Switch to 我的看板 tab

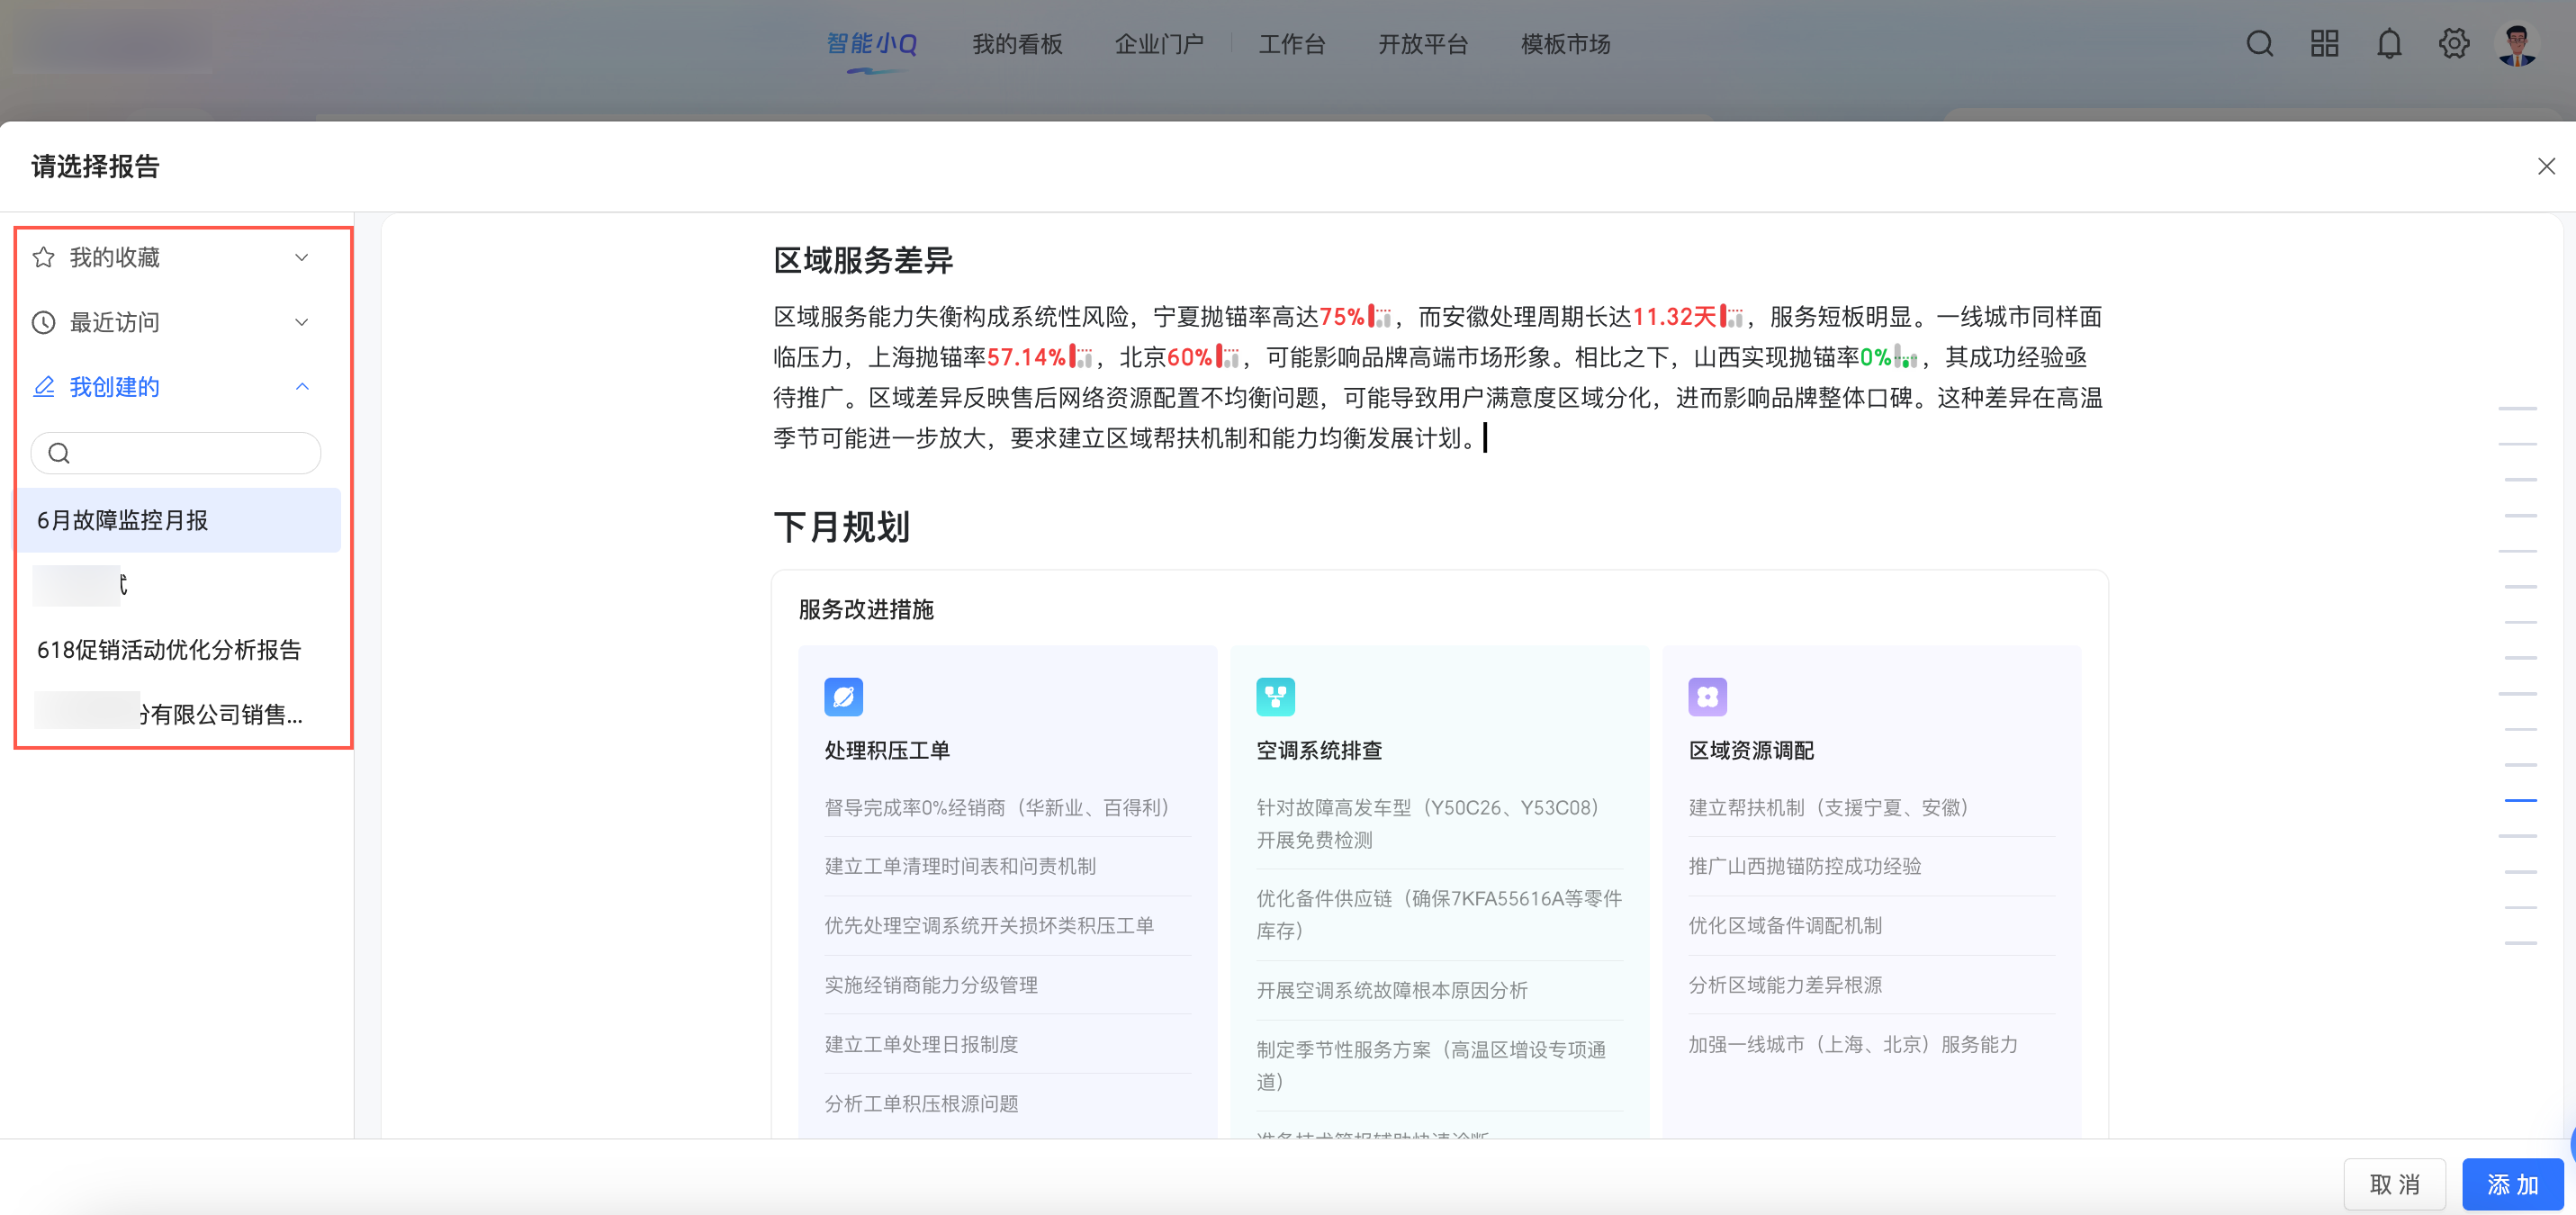(1017, 44)
